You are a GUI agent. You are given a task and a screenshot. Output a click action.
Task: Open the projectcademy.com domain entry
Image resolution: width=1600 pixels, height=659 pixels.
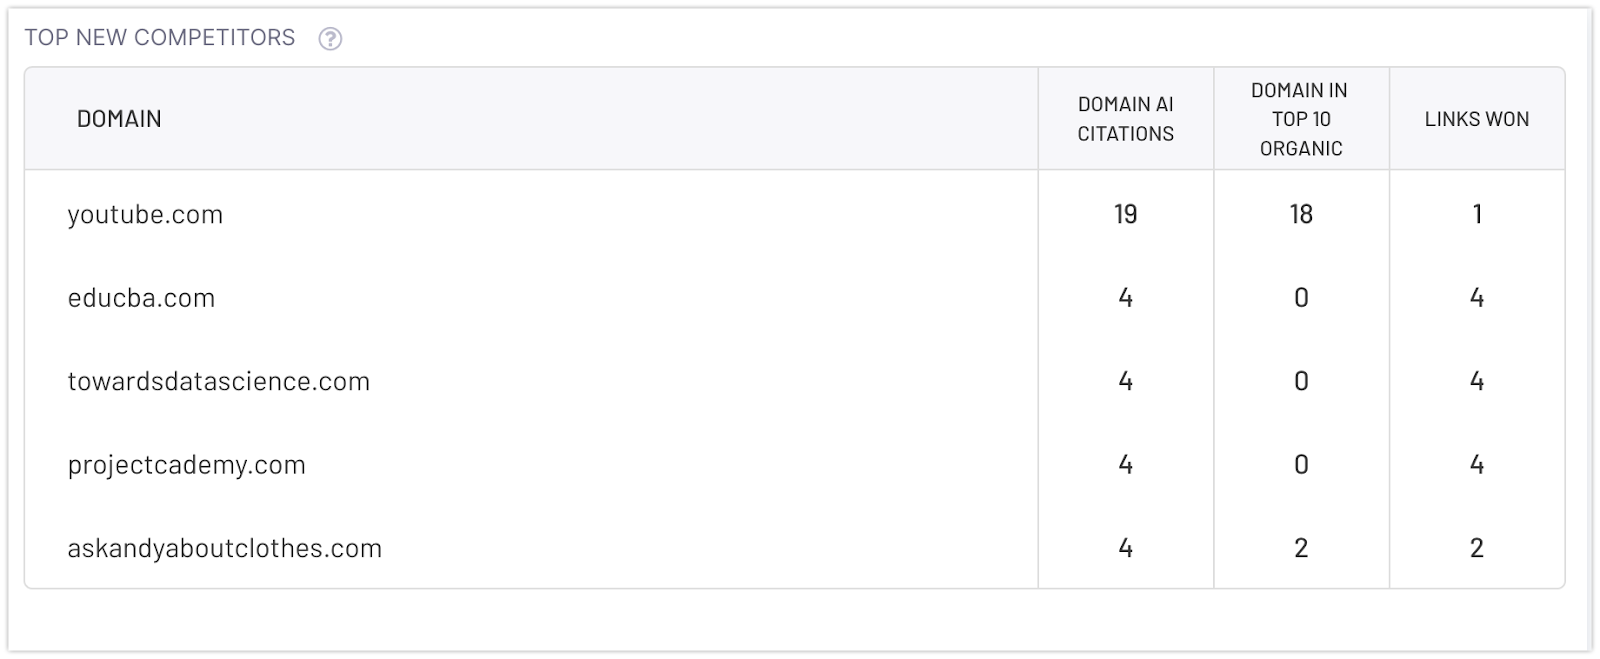pyautogui.click(x=186, y=465)
